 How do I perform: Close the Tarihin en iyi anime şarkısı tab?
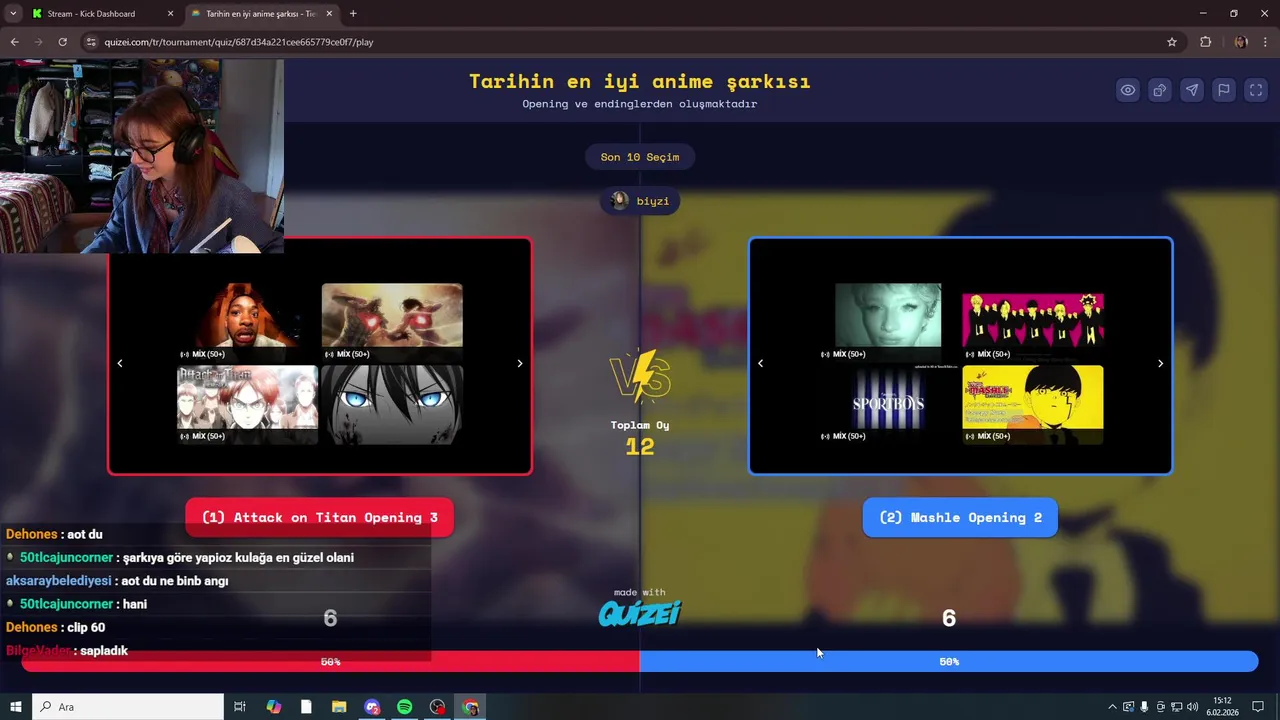pos(328,14)
